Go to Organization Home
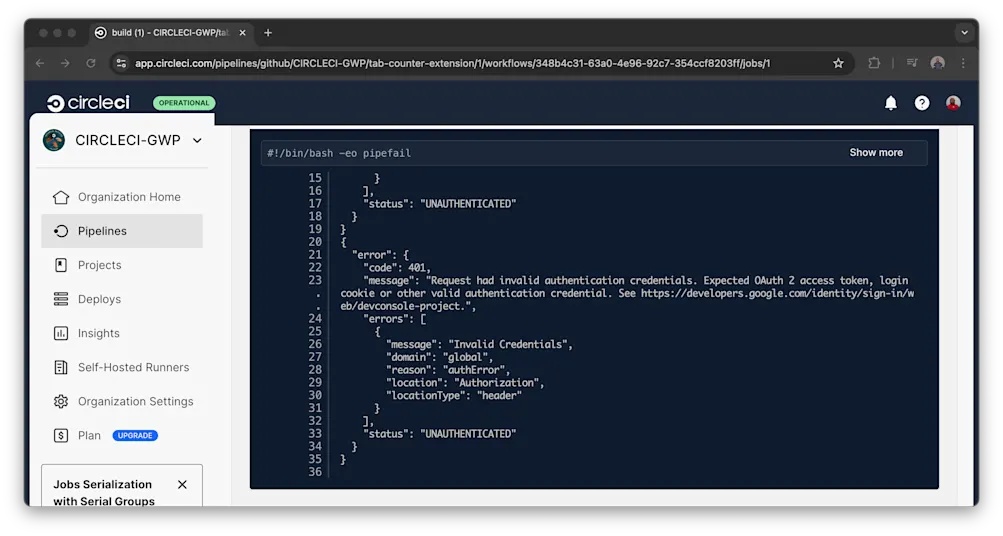1003x536 pixels. [x=122, y=197]
